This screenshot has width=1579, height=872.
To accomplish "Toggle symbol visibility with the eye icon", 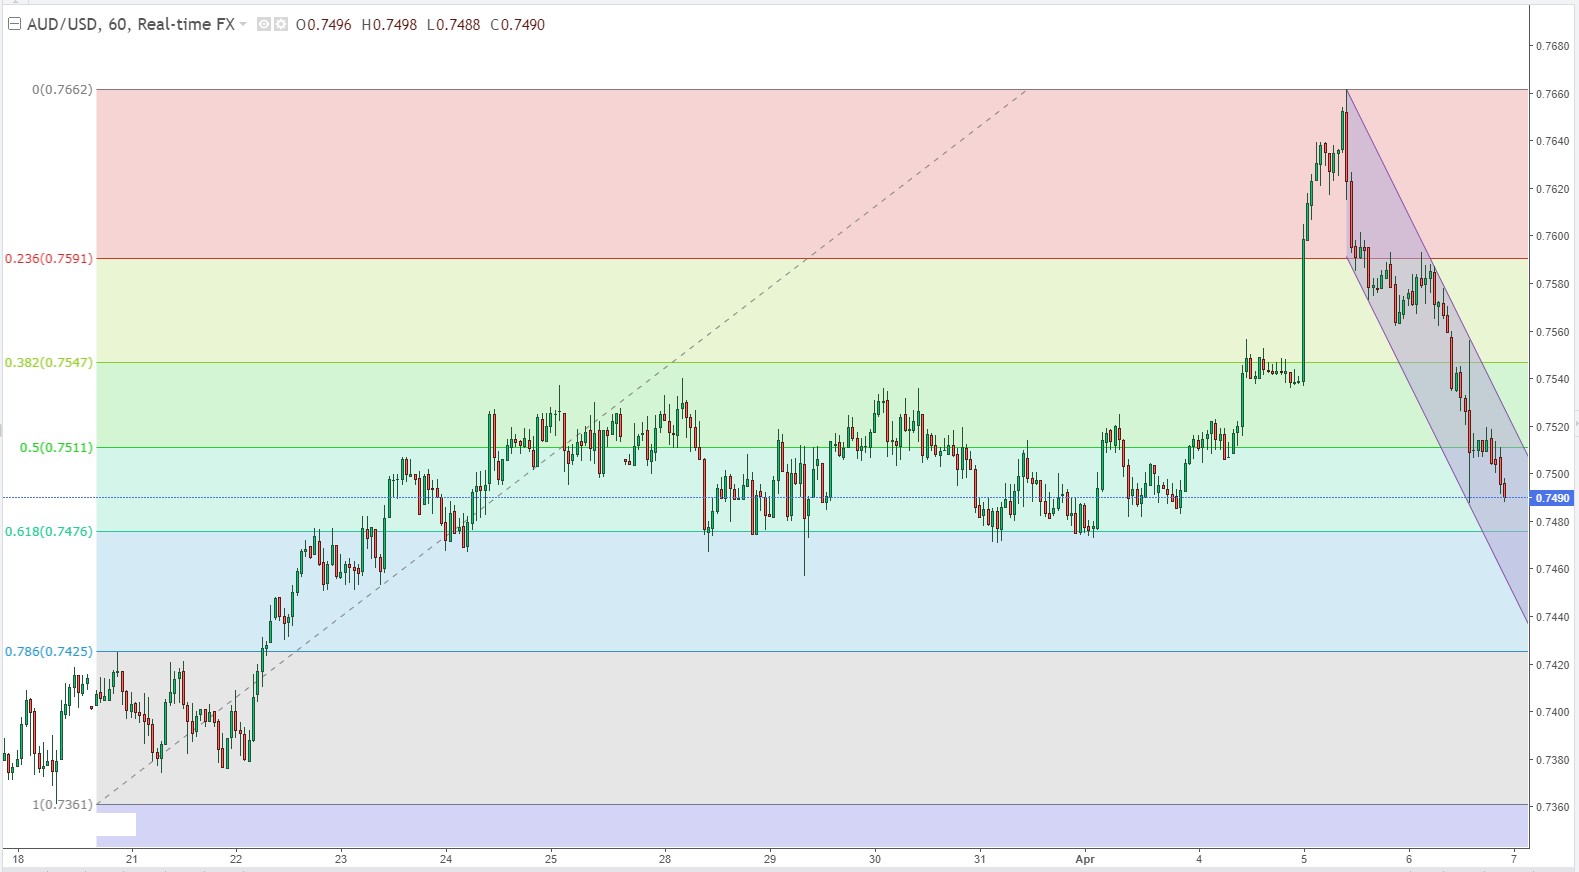I will (264, 24).
